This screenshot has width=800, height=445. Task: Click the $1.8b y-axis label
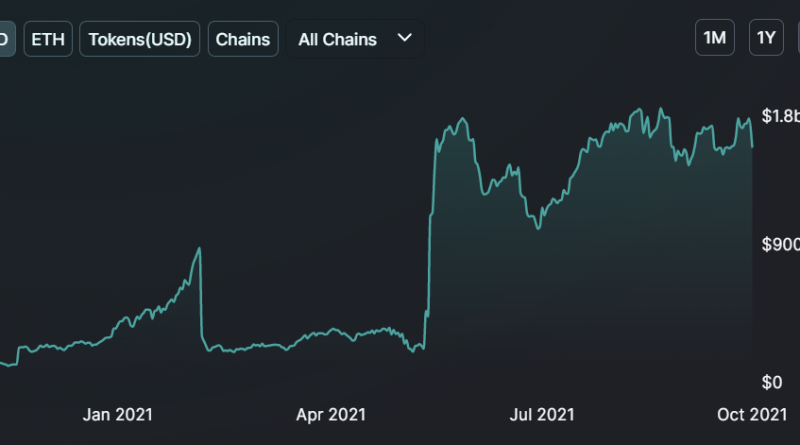(x=780, y=116)
